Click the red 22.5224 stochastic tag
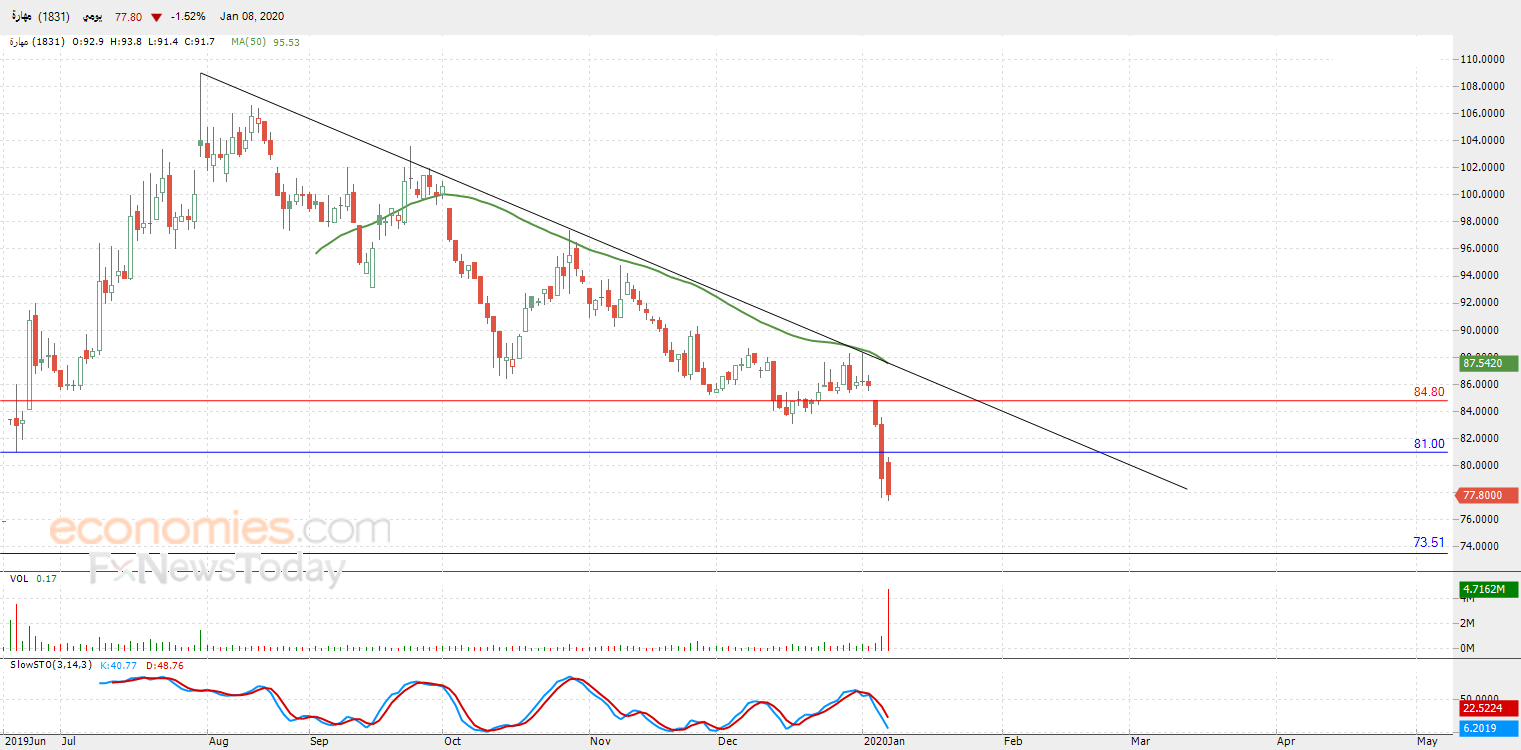 click(1489, 708)
